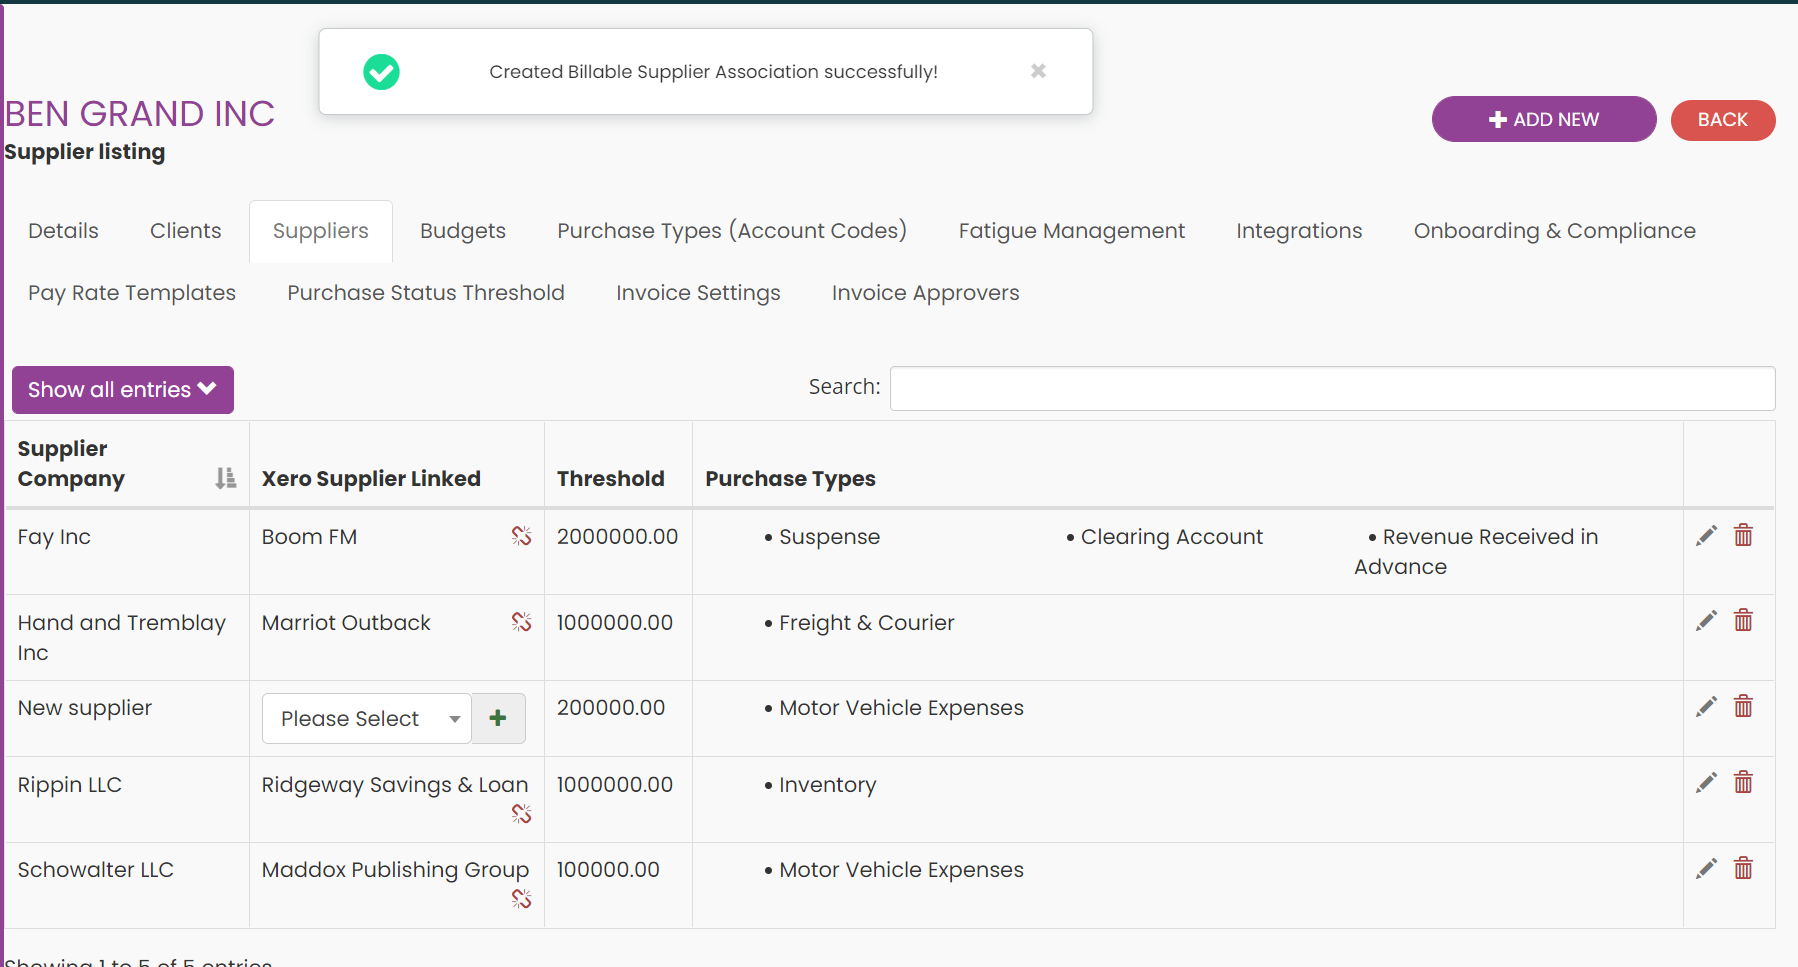This screenshot has height=967, width=1798.
Task: Open the Integrations tab
Action: tap(1299, 231)
